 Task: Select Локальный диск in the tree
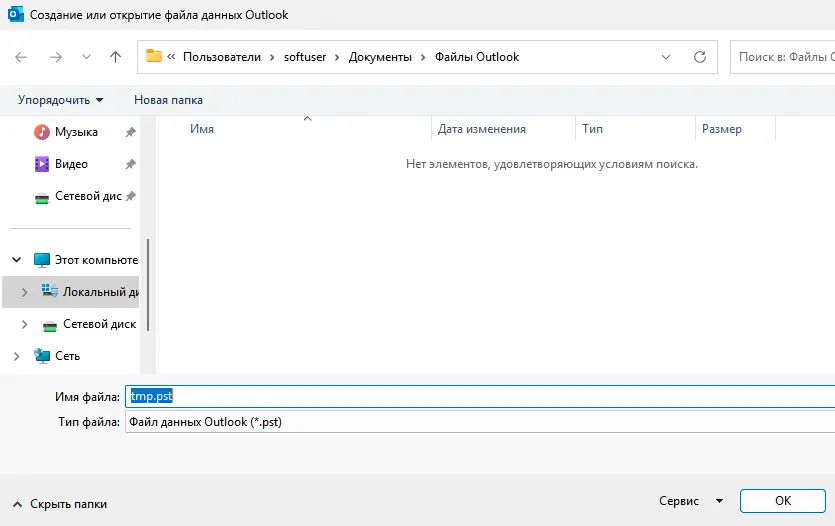coord(101,292)
